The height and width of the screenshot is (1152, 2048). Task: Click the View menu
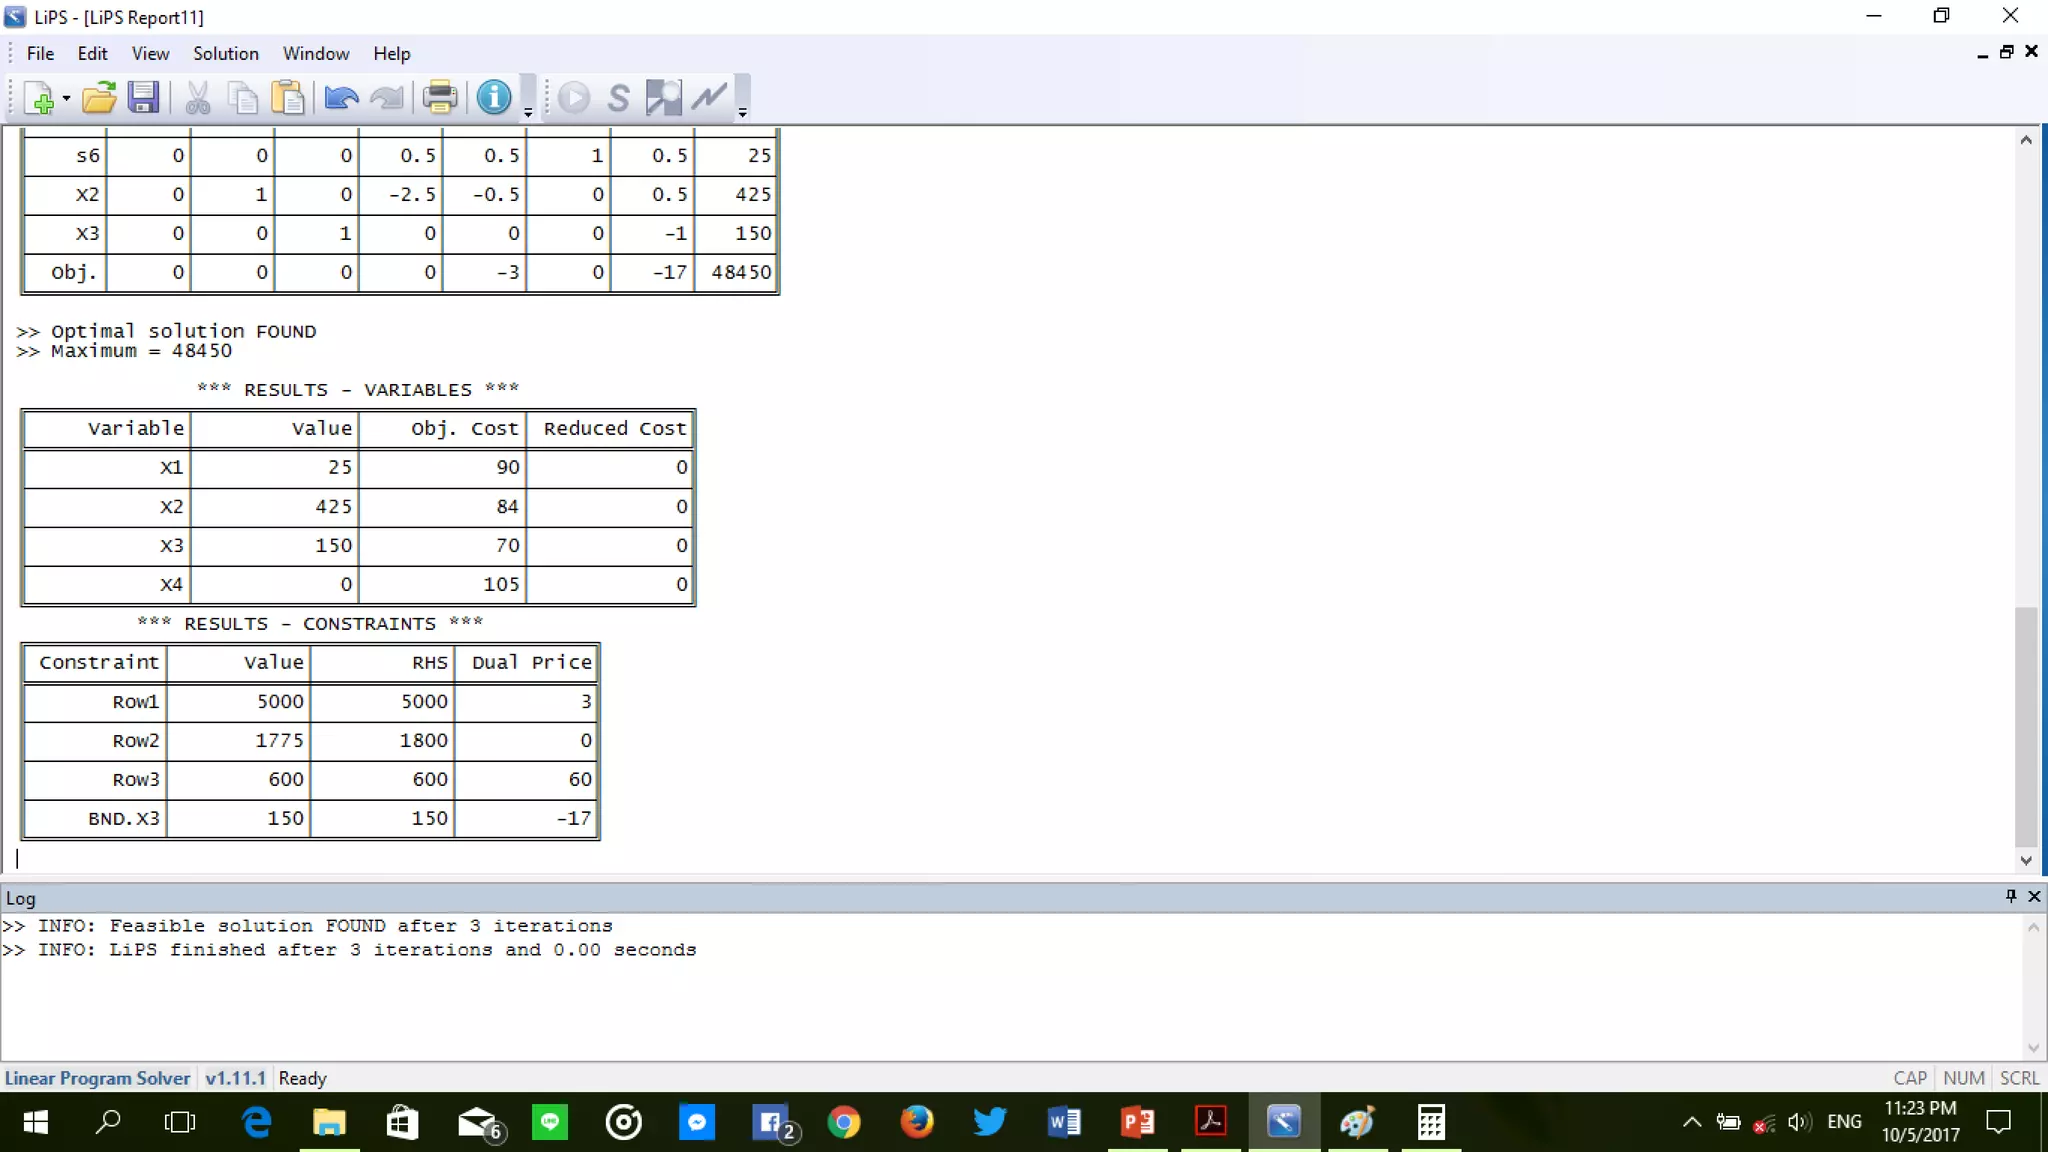coord(150,54)
